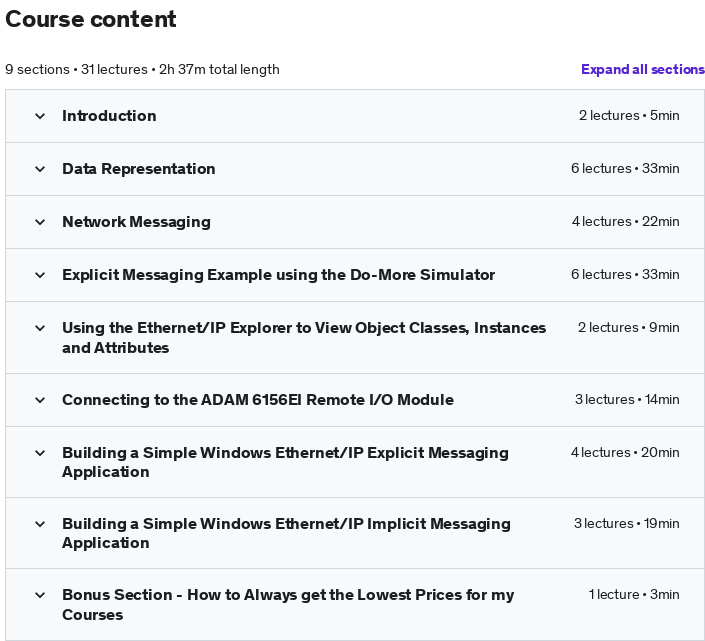Image resolution: width=705 pixels, height=641 pixels.
Task: Open the Network Messaging section title
Action: [136, 222]
